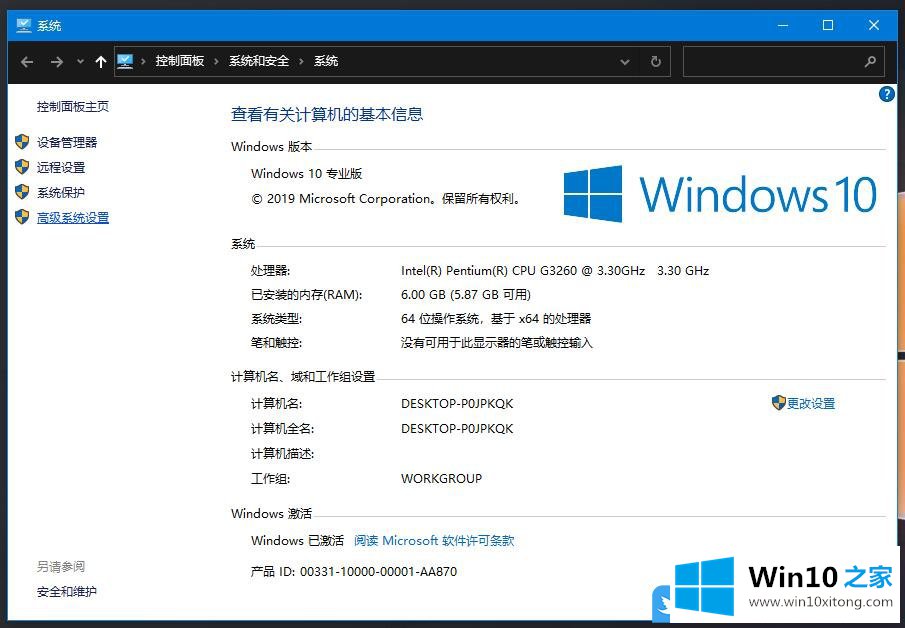The height and width of the screenshot is (628, 905).
Task: Click the 计算机全名 value DESKTOP-P0JPKQK
Action: [x=457, y=429]
